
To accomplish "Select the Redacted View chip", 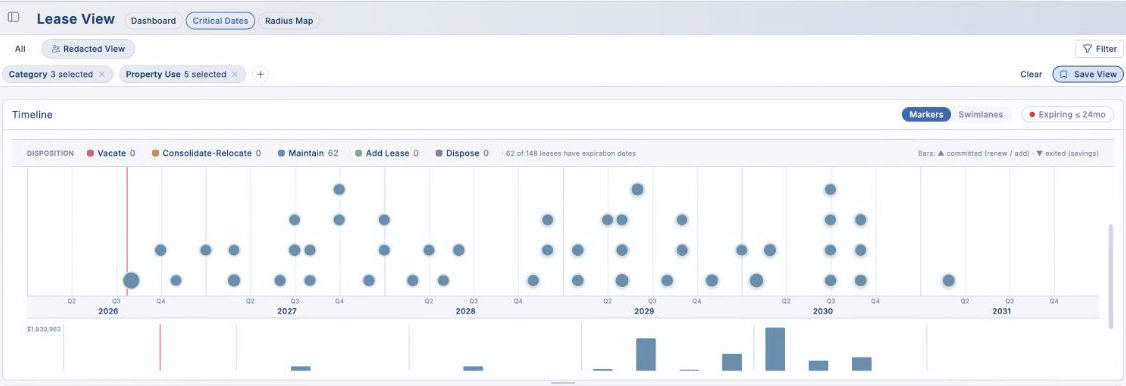I will (x=88, y=49).
